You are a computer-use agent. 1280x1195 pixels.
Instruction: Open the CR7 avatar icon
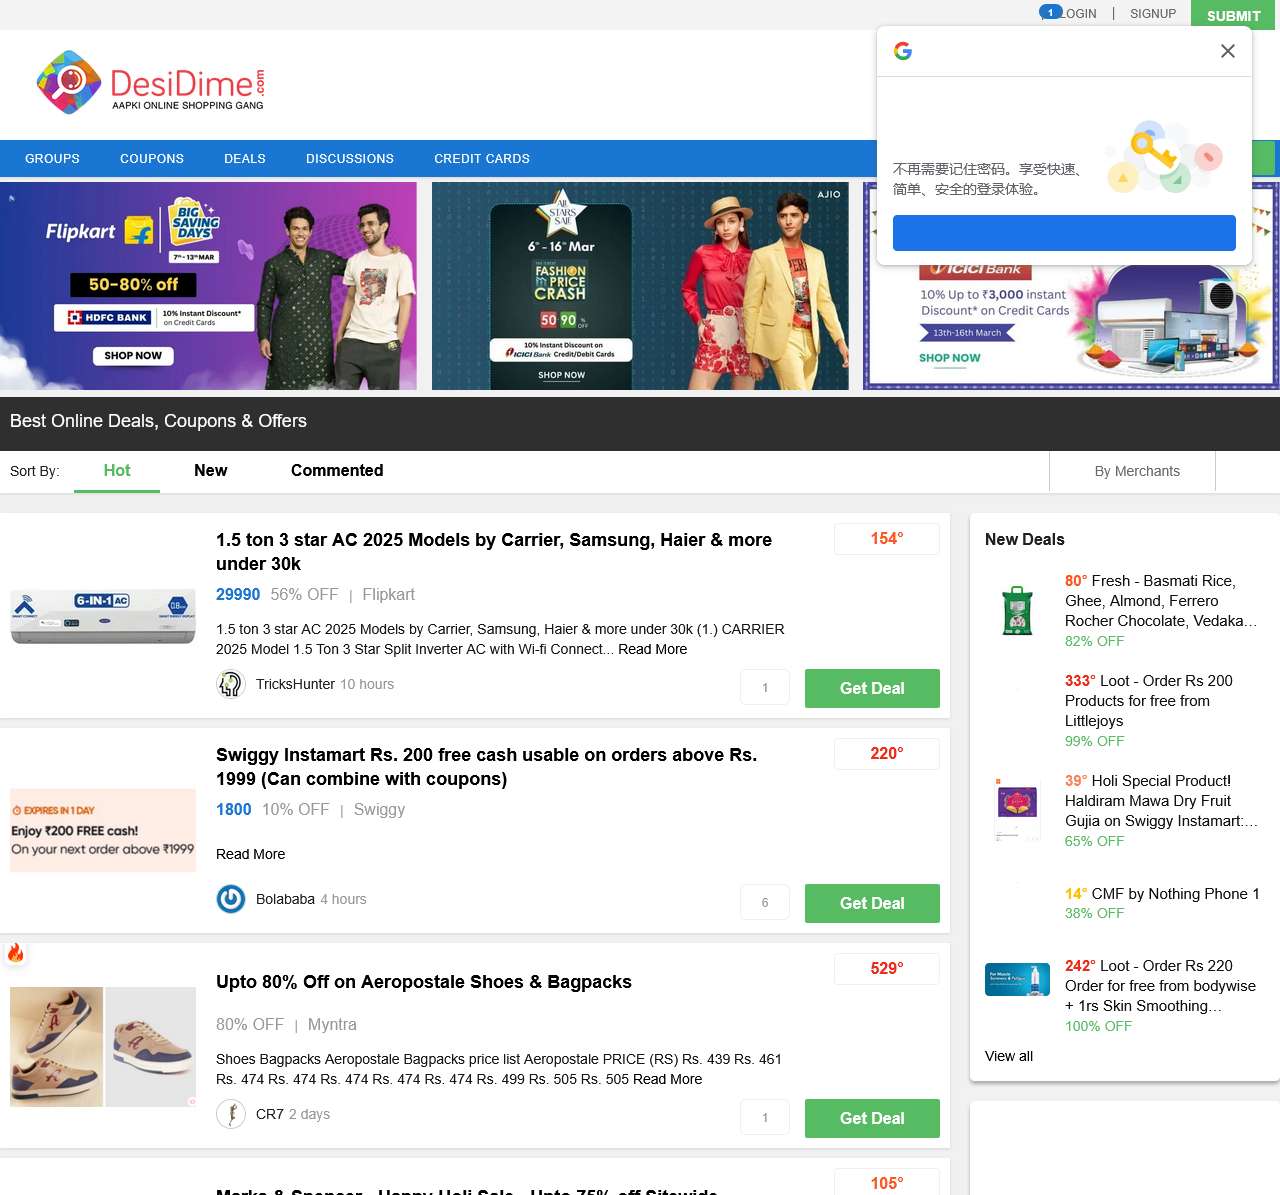[x=231, y=1114]
